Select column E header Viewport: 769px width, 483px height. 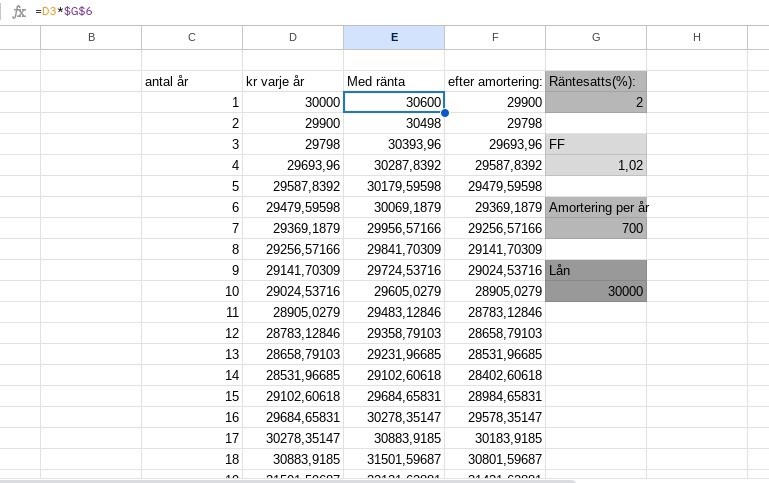pyautogui.click(x=394, y=37)
